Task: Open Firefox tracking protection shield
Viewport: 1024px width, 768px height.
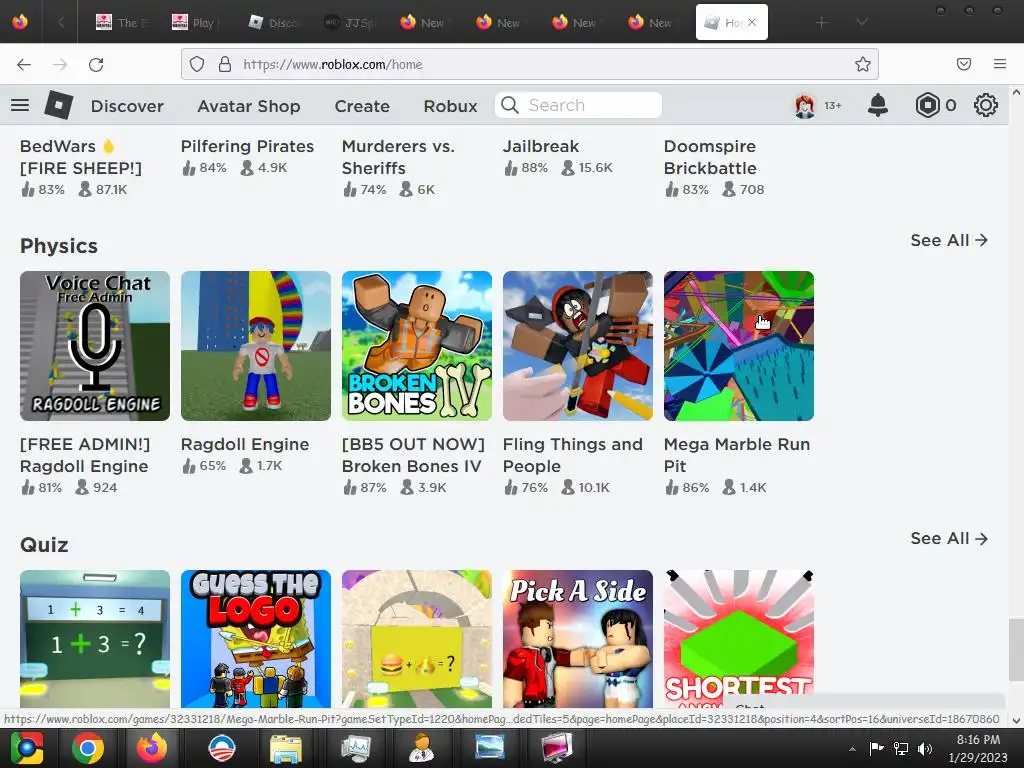Action: tap(197, 64)
